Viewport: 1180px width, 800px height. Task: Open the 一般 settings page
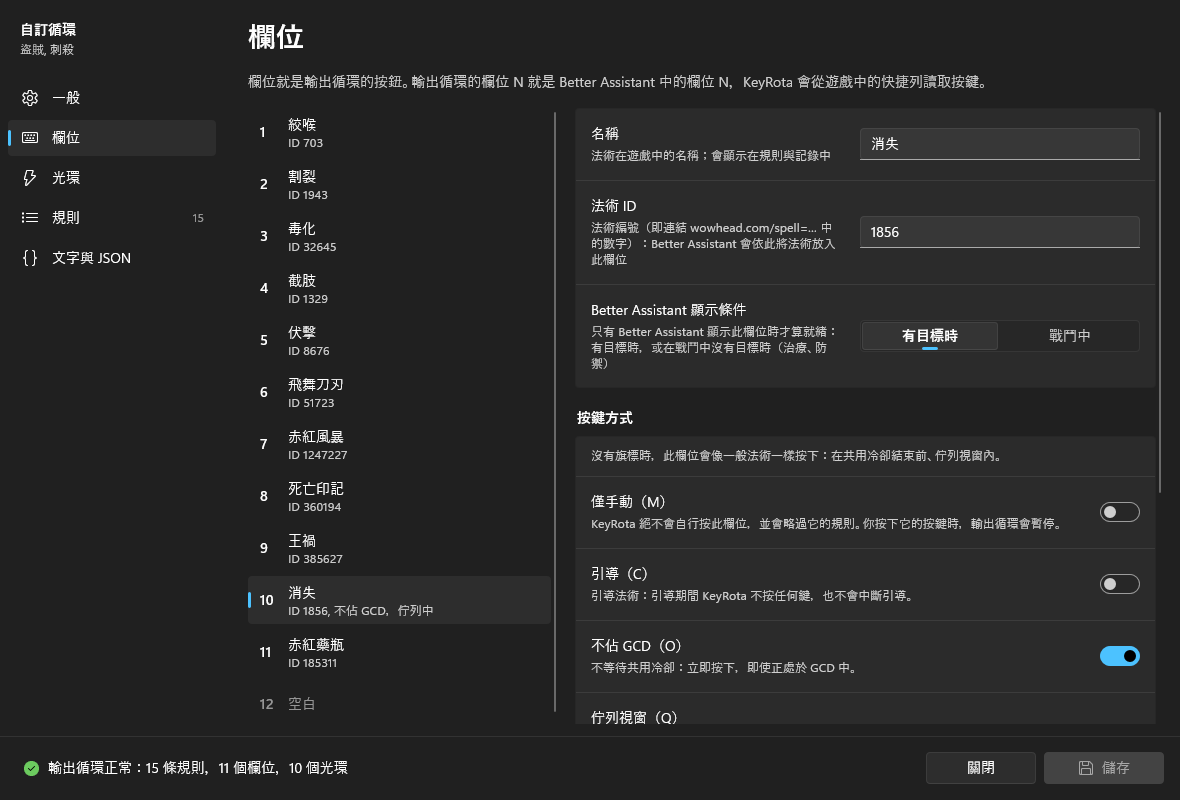tap(111, 98)
